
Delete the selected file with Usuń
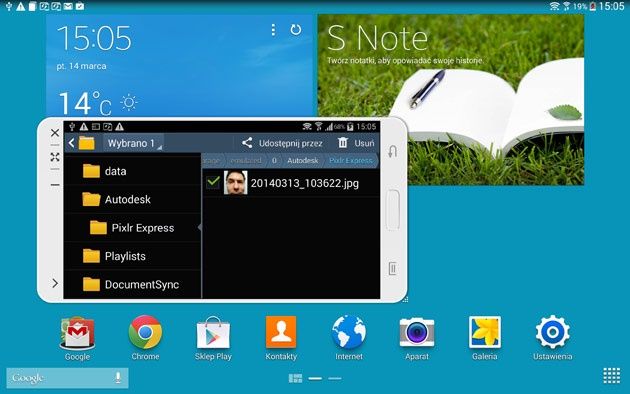pos(356,143)
